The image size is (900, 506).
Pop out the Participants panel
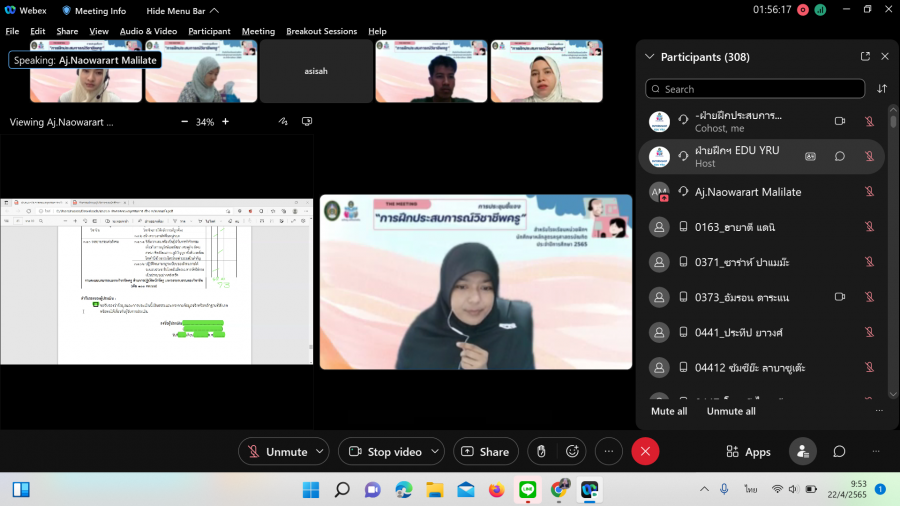(x=865, y=57)
